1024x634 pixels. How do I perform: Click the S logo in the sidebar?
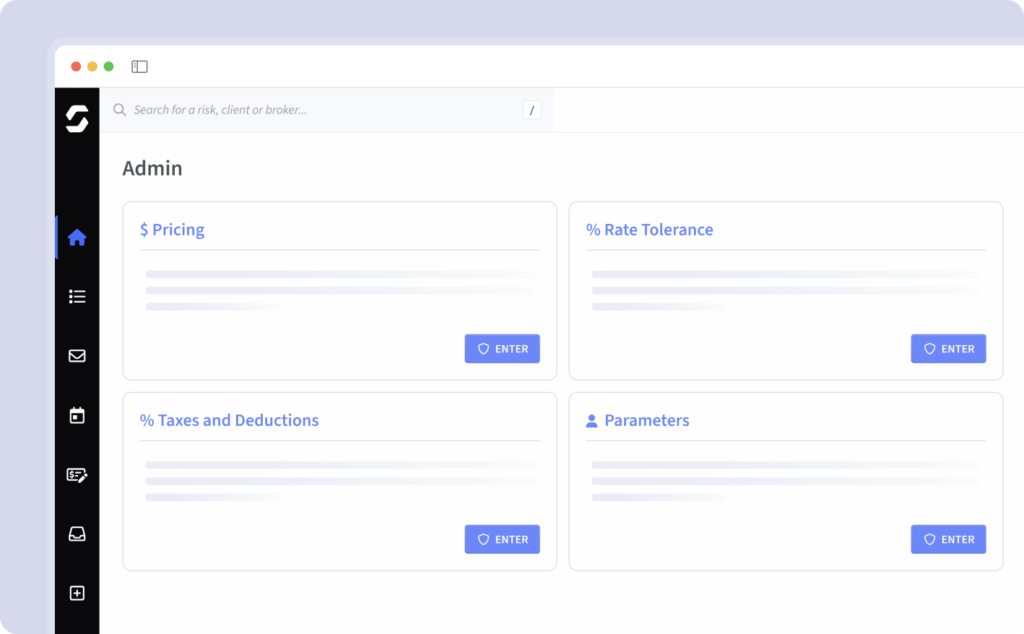coord(77,118)
